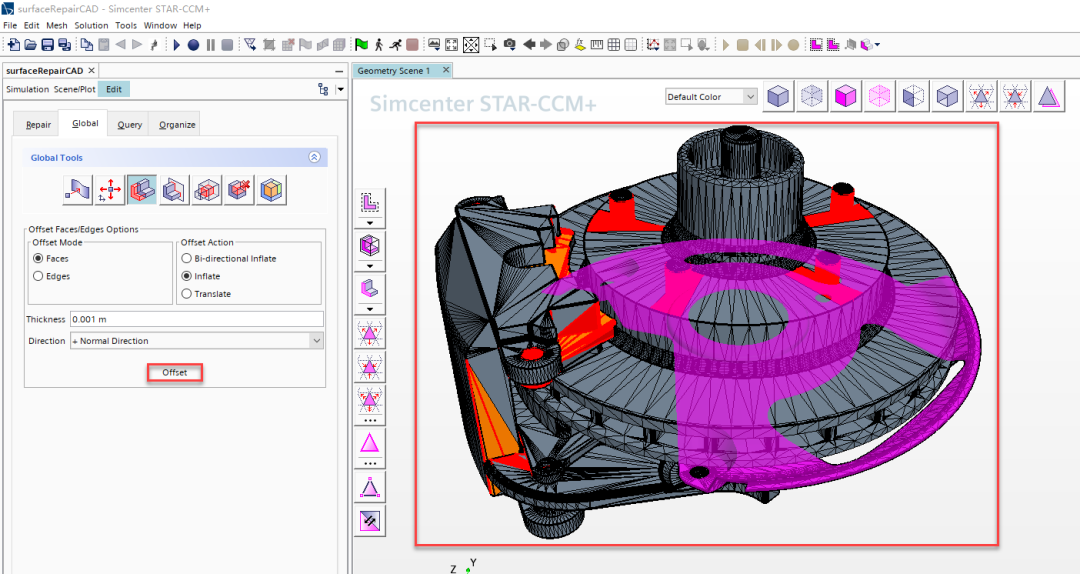1080x574 pixels.
Task: Click the New Simulation toolbar icon
Action: point(13,45)
